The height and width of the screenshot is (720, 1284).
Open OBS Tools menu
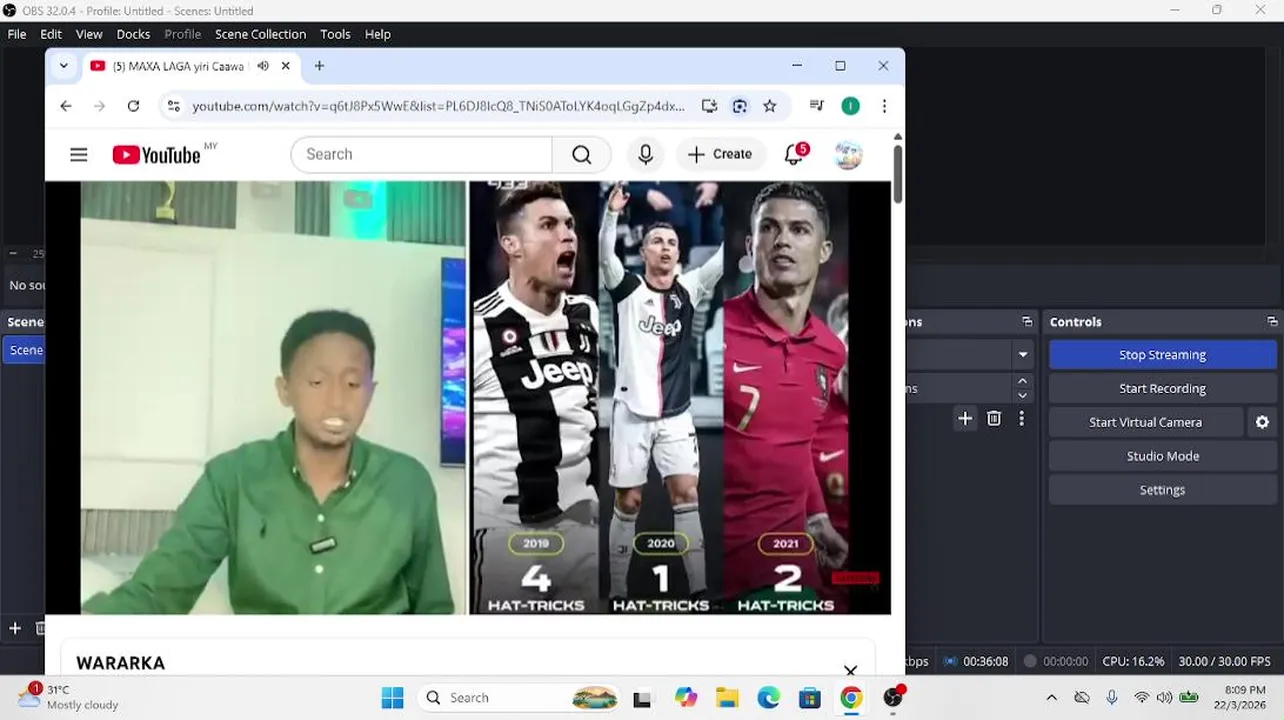(335, 34)
